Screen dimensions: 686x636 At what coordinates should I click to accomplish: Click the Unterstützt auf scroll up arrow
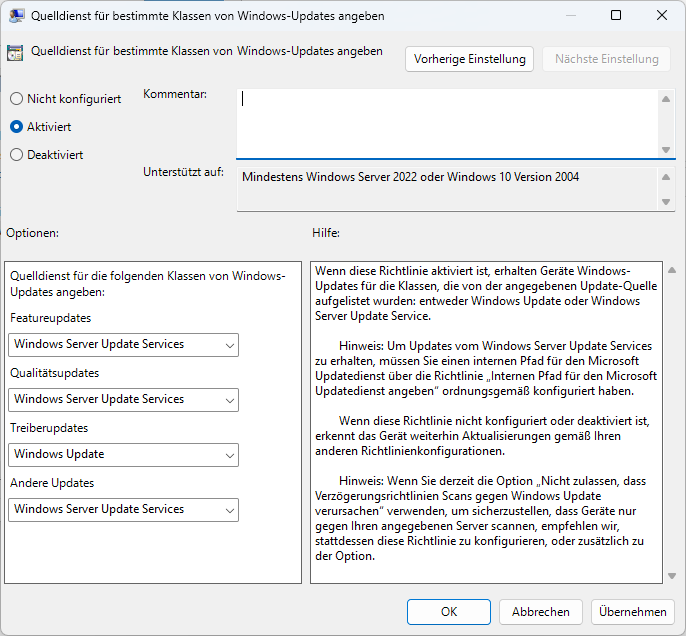click(x=666, y=177)
